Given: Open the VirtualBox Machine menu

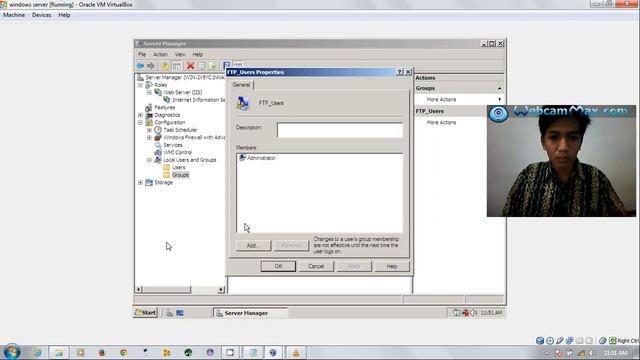Looking at the screenshot, I should coord(14,15).
